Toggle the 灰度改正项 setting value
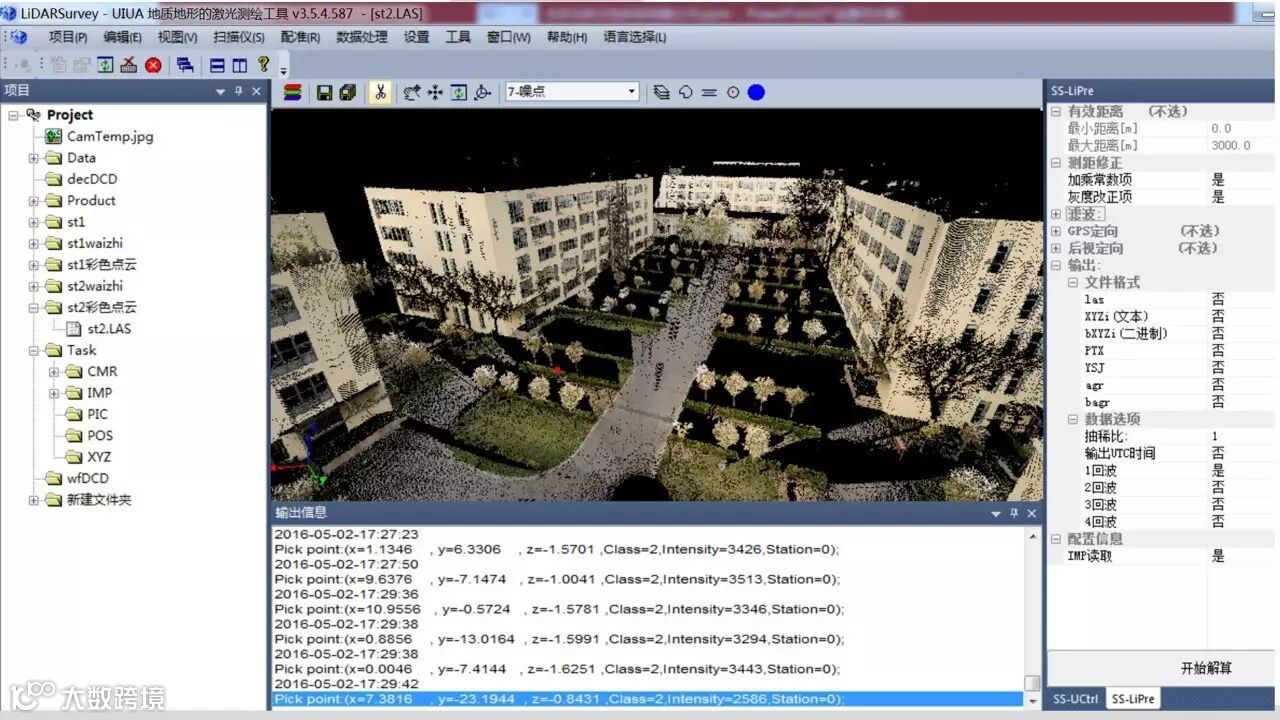Image resolution: width=1280 pixels, height=720 pixels. coord(1242,197)
